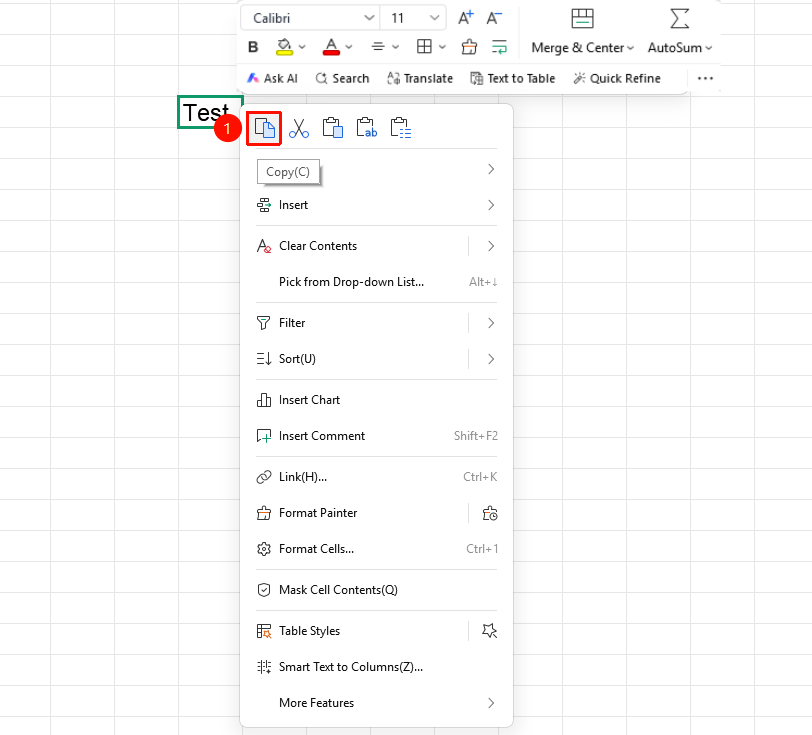Click the Text to Table button
The width and height of the screenshot is (812, 735).
(513, 78)
